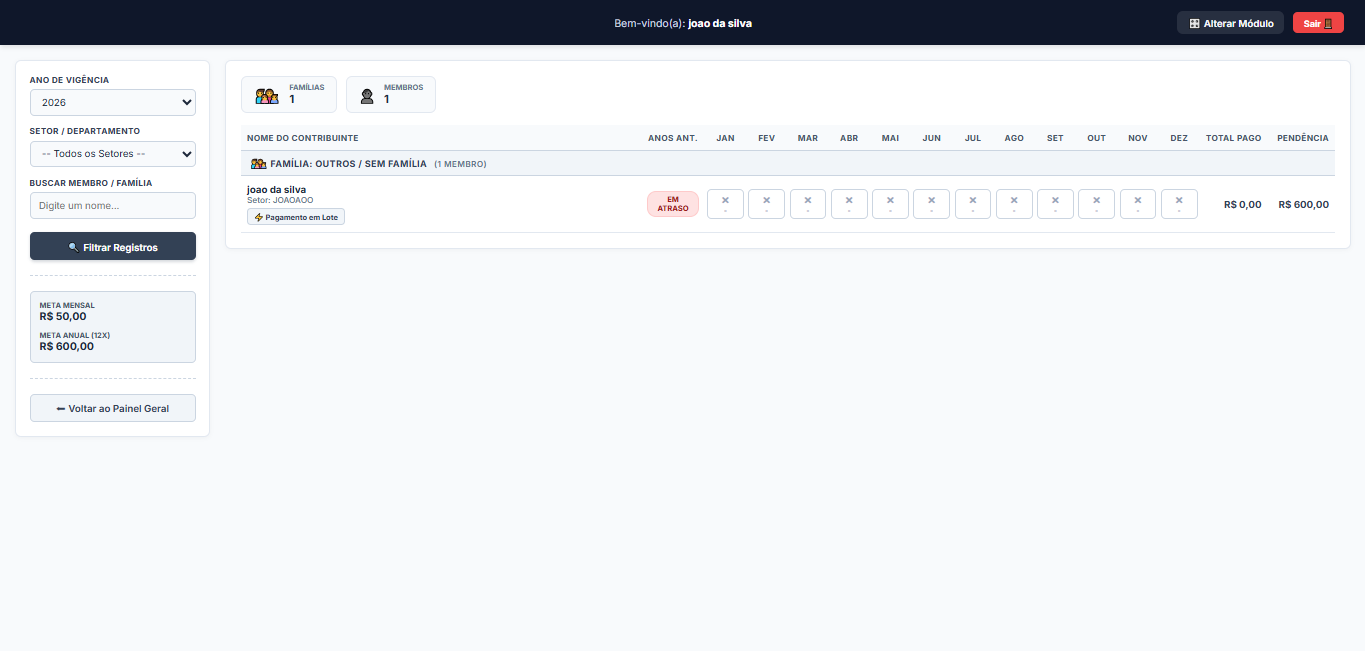Click the Alterar Módulo button
The width and height of the screenshot is (1365, 651).
[x=1230, y=23]
